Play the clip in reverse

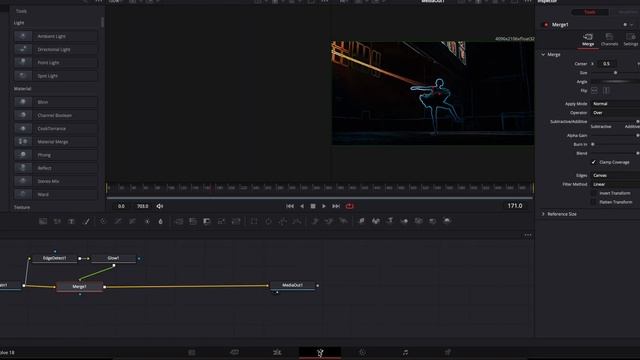pos(302,206)
